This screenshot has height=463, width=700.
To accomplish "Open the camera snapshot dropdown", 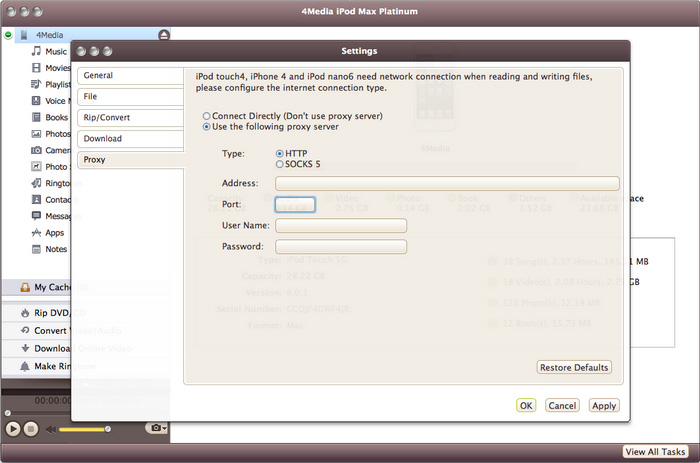I will coord(156,428).
